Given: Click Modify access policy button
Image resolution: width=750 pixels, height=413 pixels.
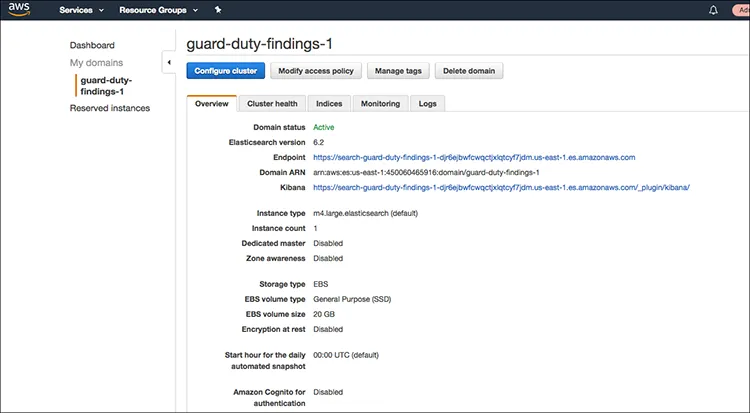Looking at the screenshot, I should pyautogui.click(x=316, y=71).
